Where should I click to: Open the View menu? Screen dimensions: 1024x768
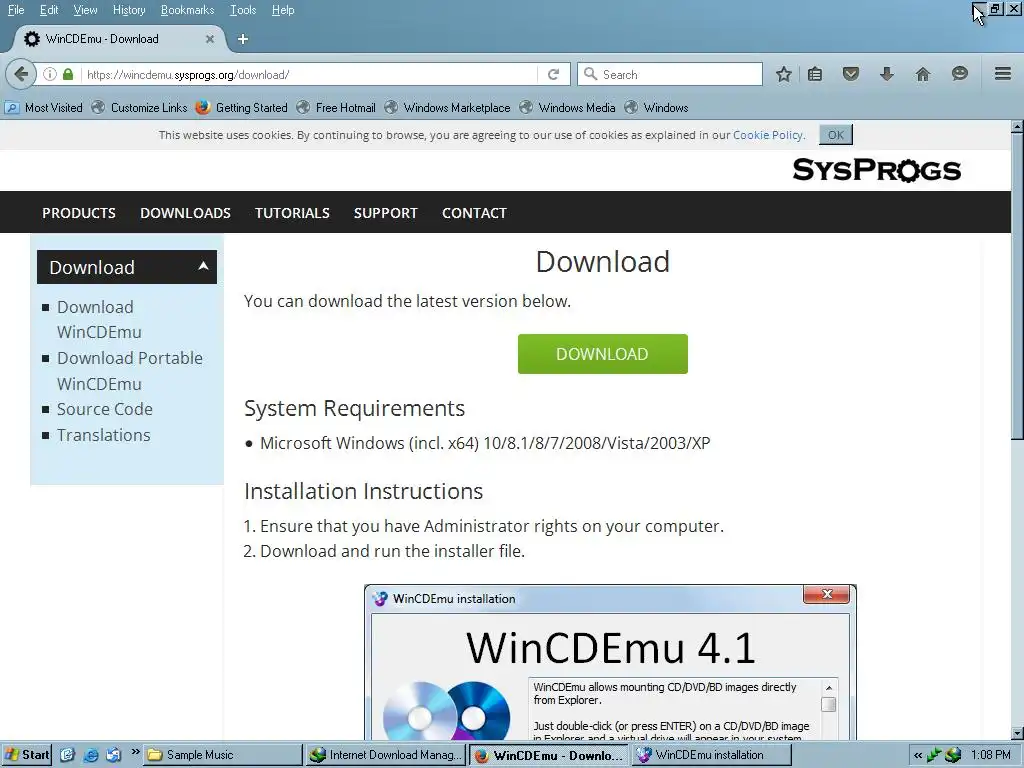[x=85, y=10]
